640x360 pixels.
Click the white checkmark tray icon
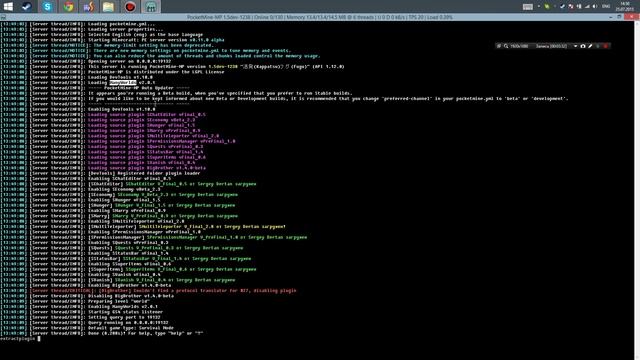click(x=562, y=7)
